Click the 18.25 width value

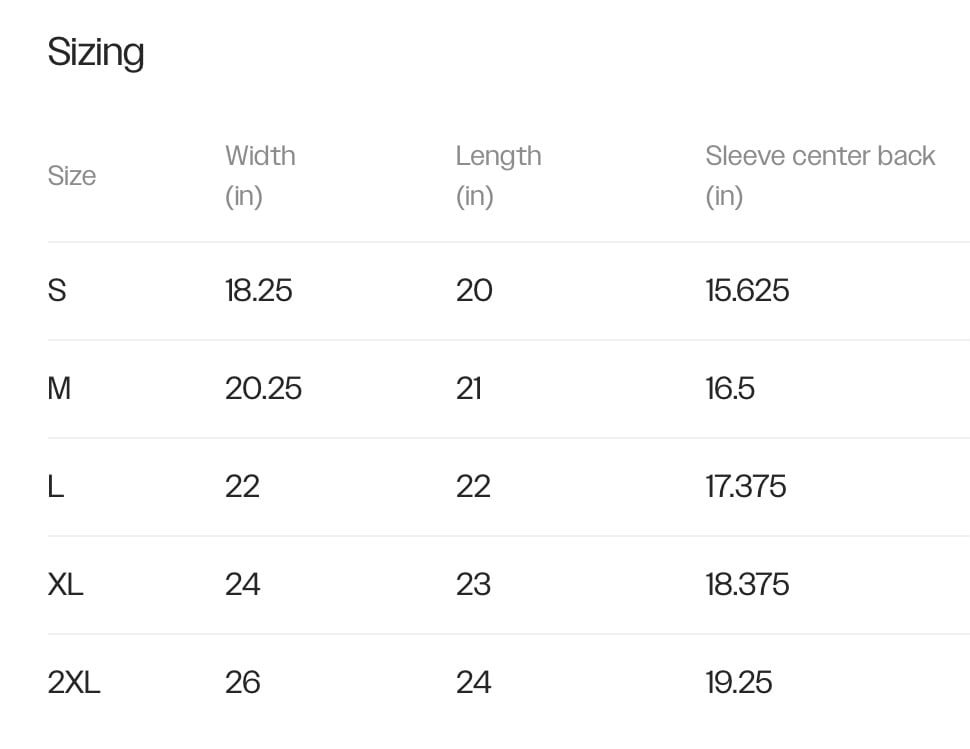pos(258,290)
